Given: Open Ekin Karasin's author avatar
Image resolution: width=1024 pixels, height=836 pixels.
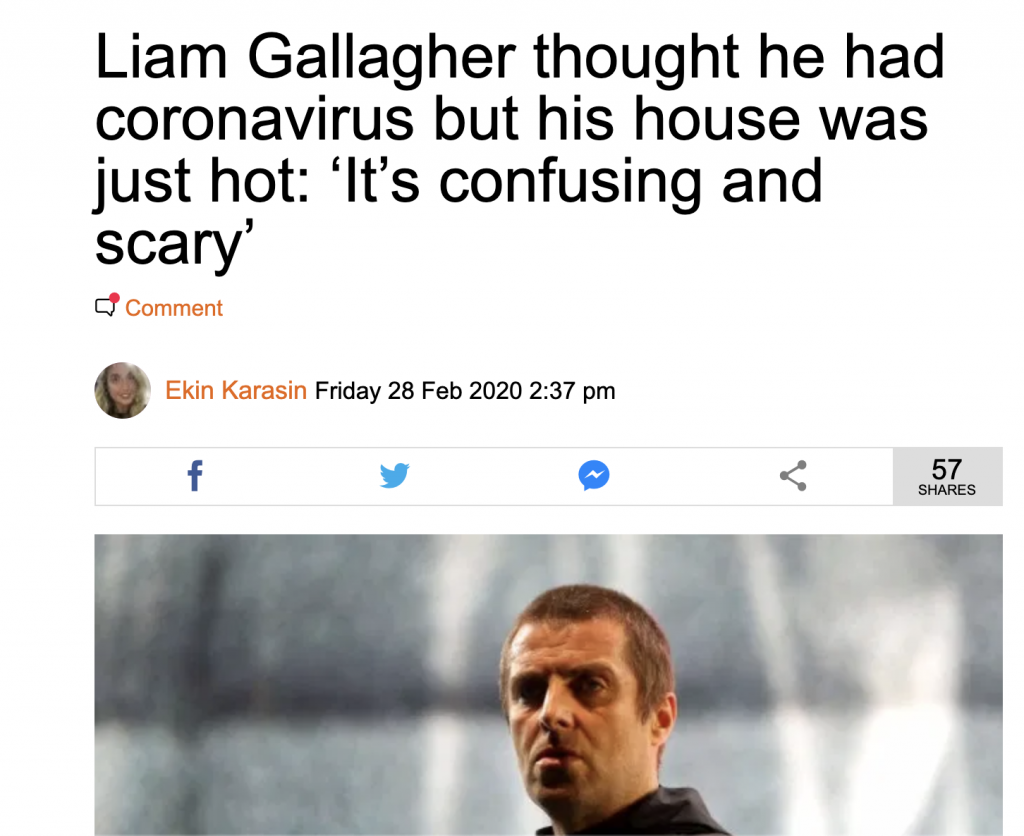Looking at the screenshot, I should pos(122,391).
